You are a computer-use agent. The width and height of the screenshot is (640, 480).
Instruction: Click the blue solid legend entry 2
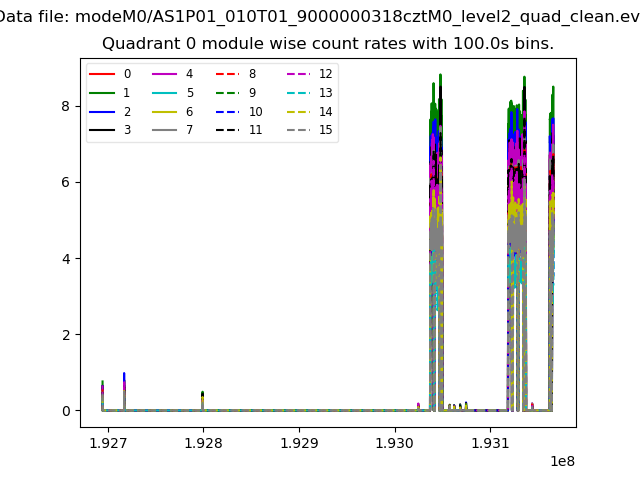point(112,112)
